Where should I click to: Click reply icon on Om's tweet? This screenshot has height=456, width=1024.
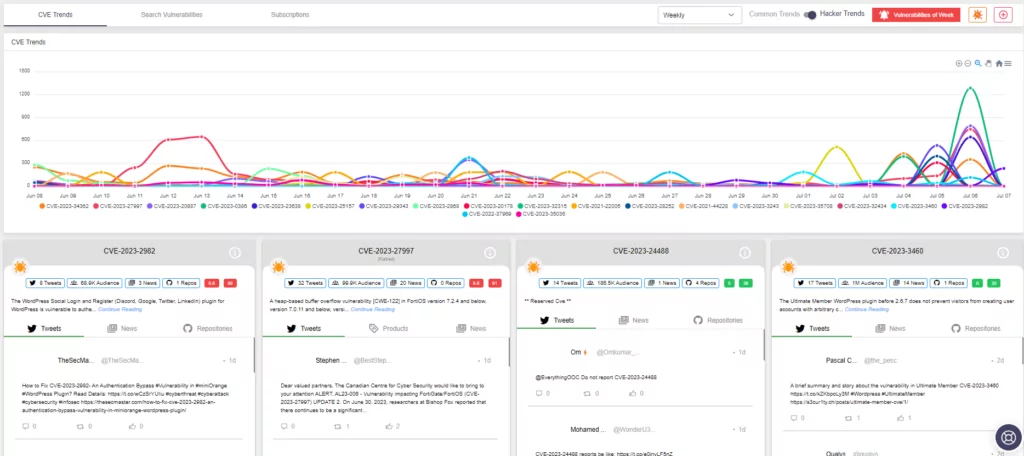(x=539, y=393)
